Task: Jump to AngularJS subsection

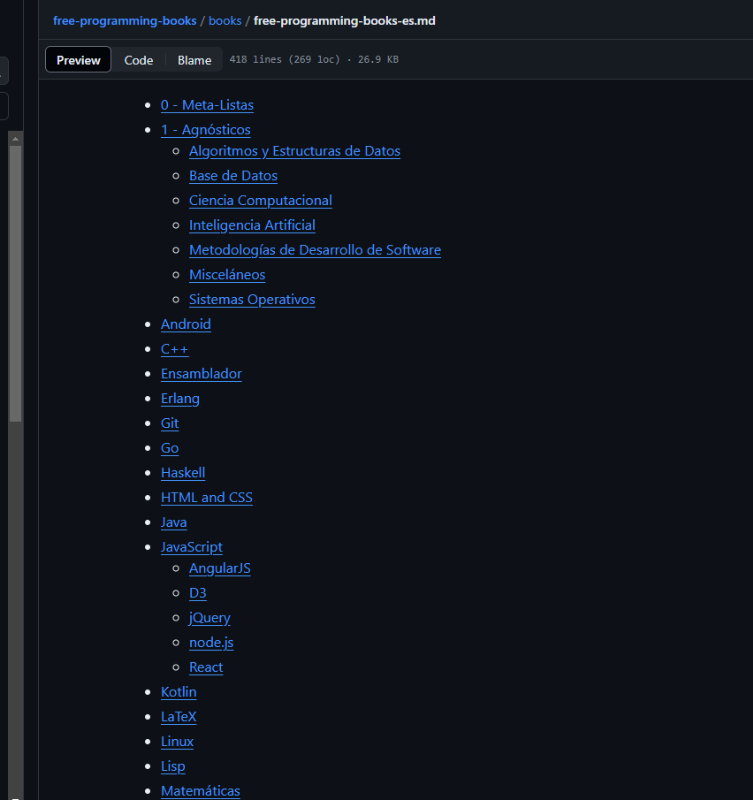Action: 219,568
